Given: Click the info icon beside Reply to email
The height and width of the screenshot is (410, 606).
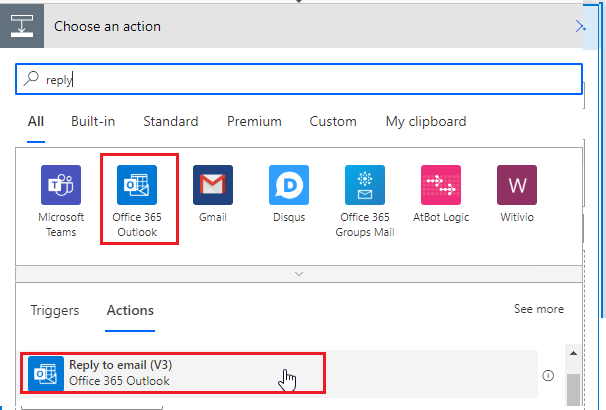Looking at the screenshot, I should click(548, 376).
